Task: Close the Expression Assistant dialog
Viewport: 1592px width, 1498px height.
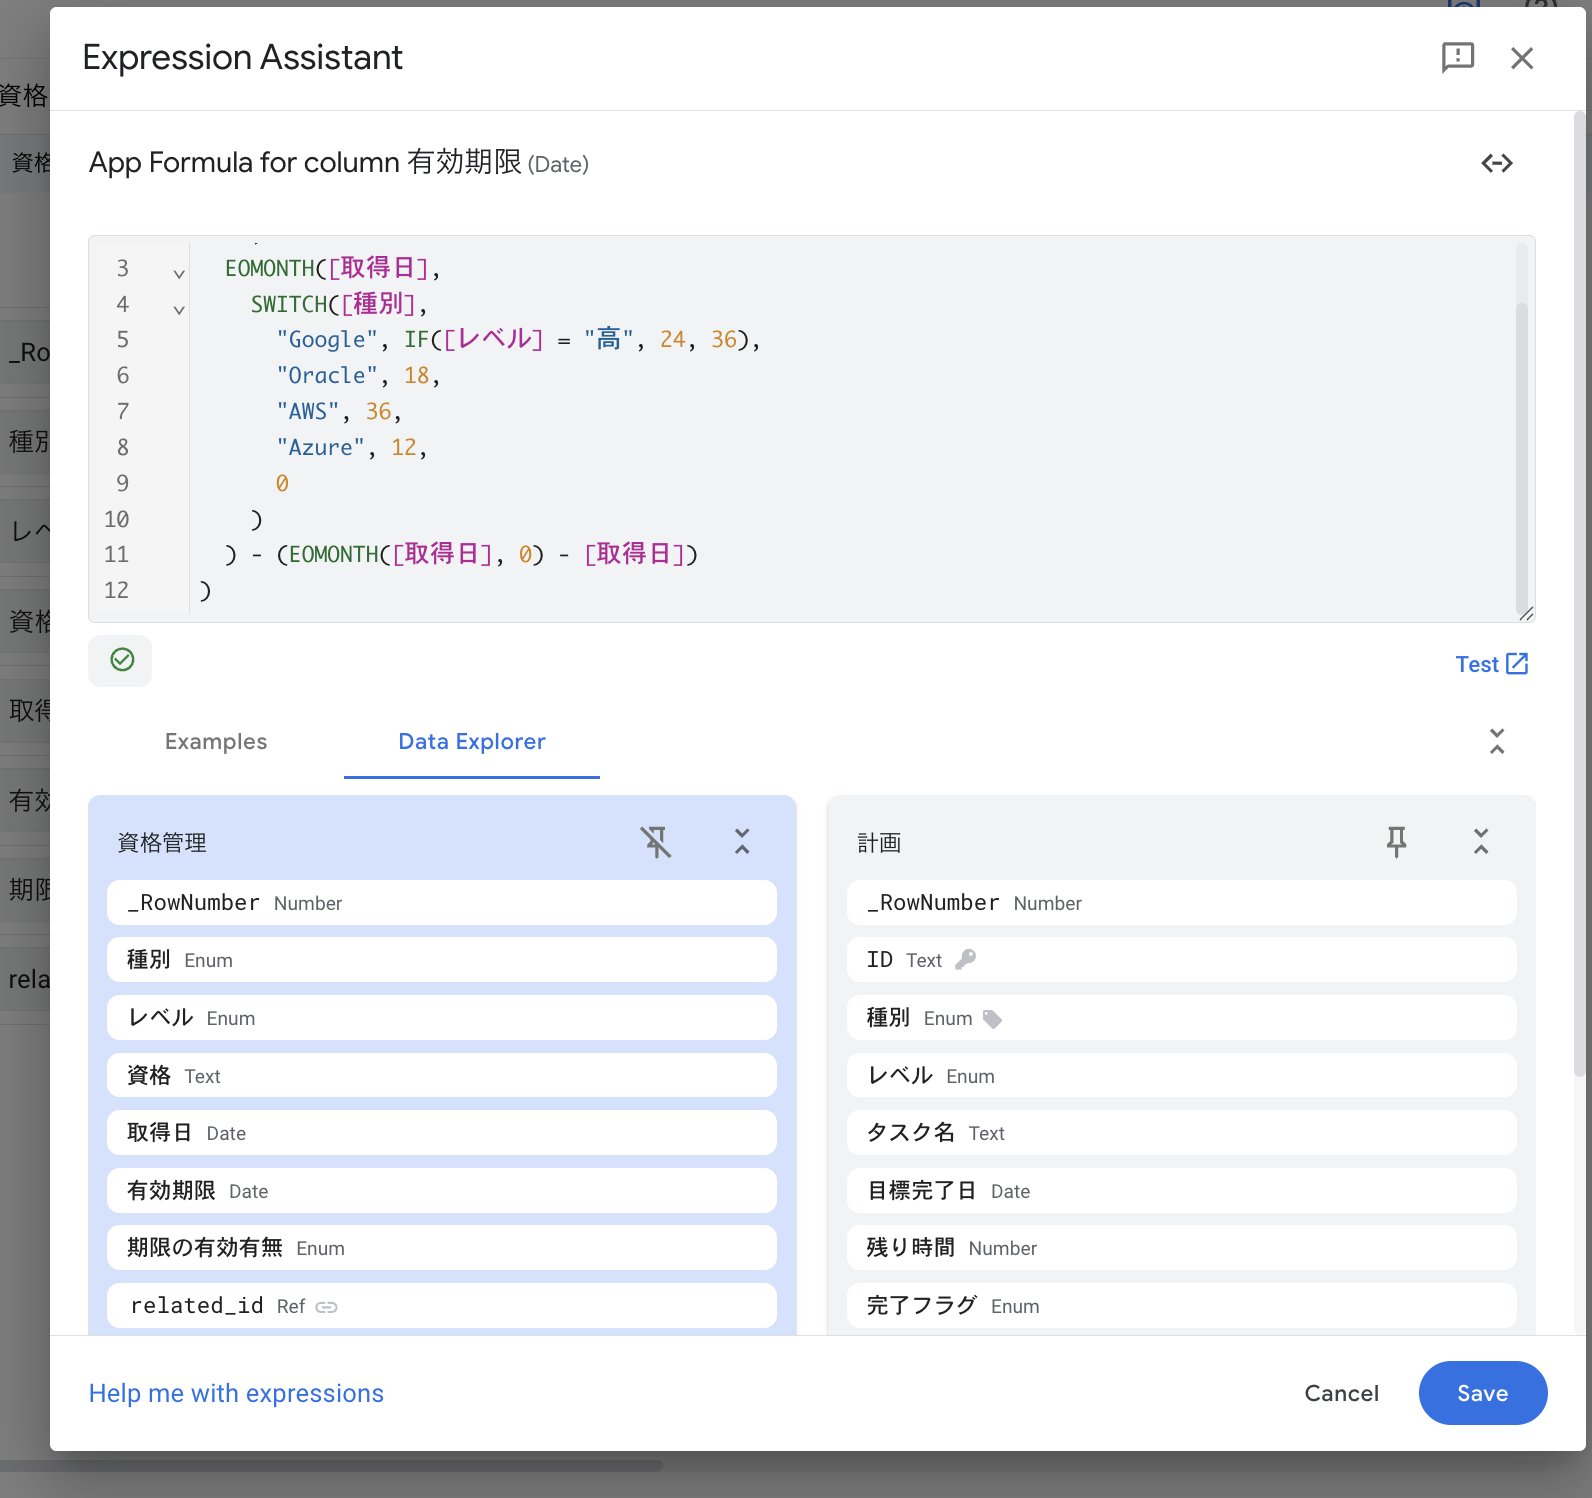Action: (1521, 58)
